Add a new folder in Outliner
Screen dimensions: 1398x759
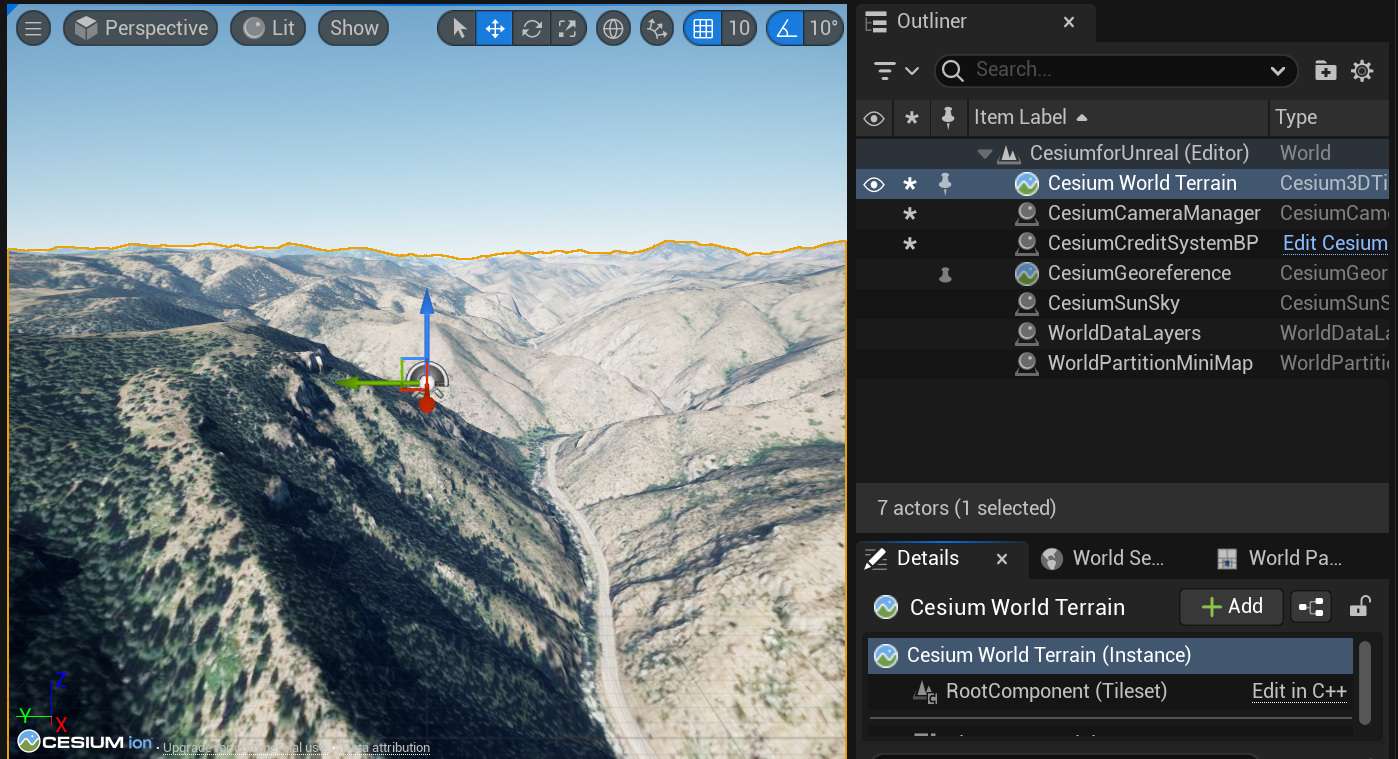pyautogui.click(x=1325, y=70)
